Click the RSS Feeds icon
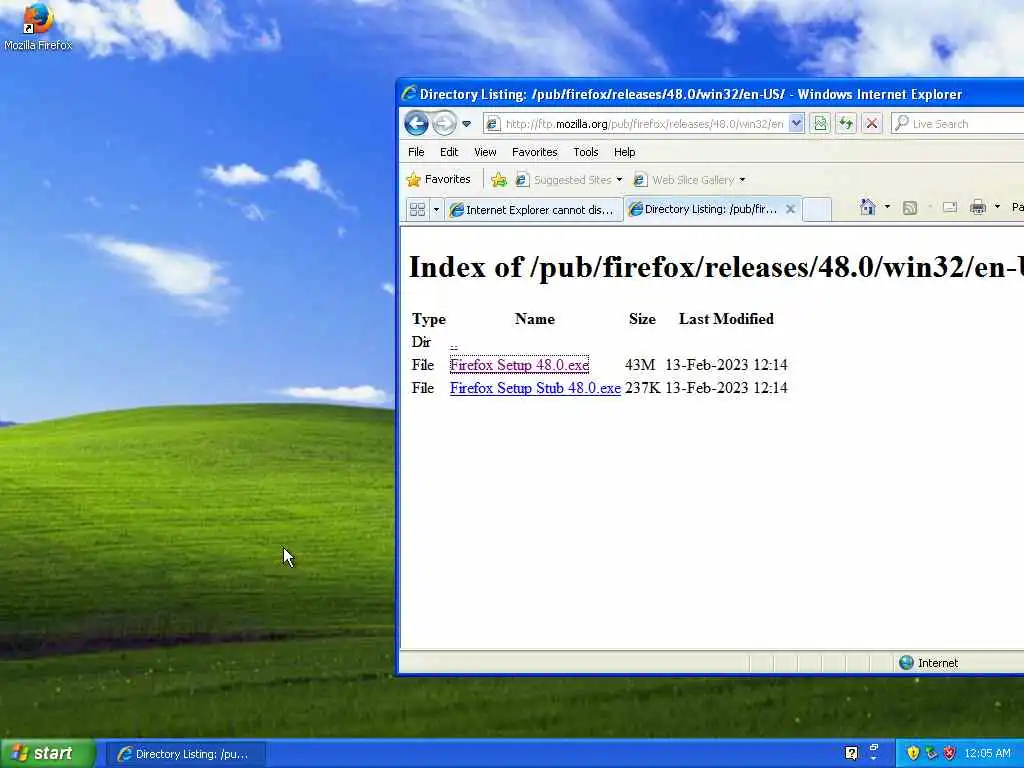The width and height of the screenshot is (1024, 768). 910,208
